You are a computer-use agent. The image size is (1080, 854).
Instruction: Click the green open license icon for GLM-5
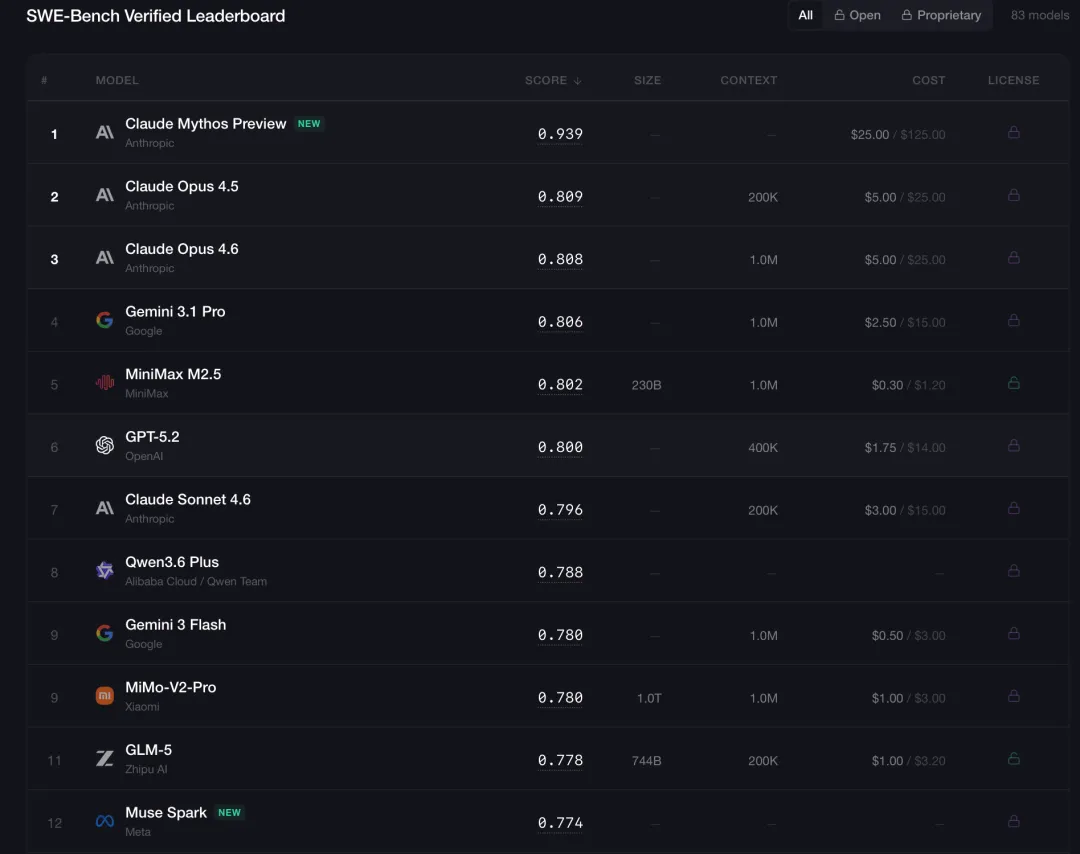[x=1013, y=759]
